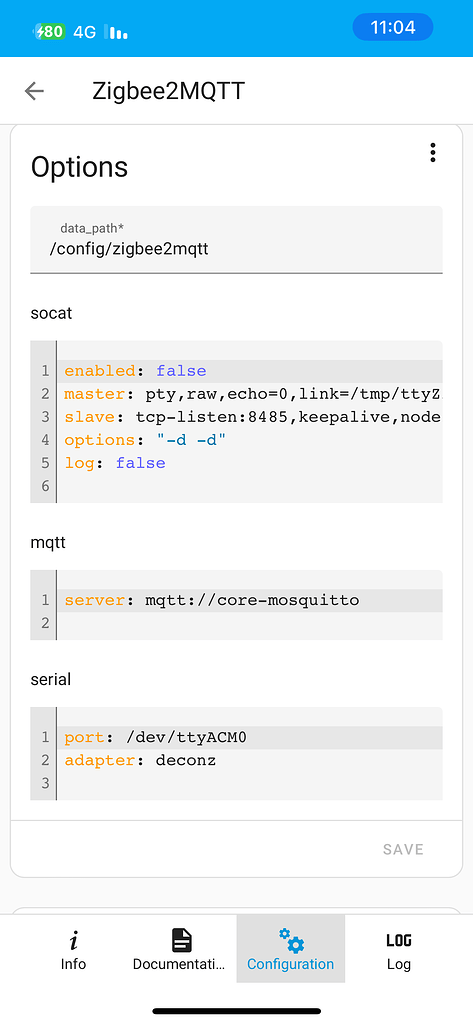Tap the 11:04 clock pill
The image size is (473, 1024).
pos(393,27)
